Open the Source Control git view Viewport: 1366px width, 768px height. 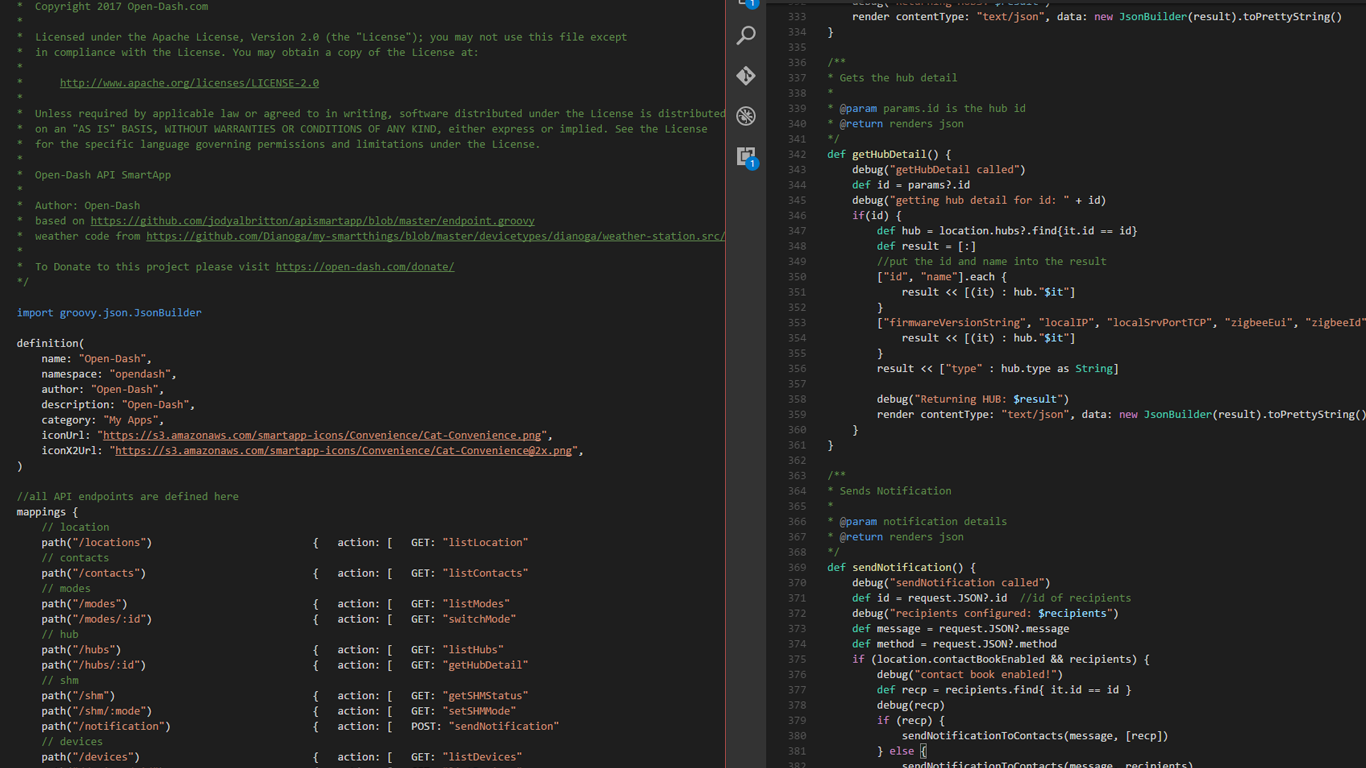746,76
